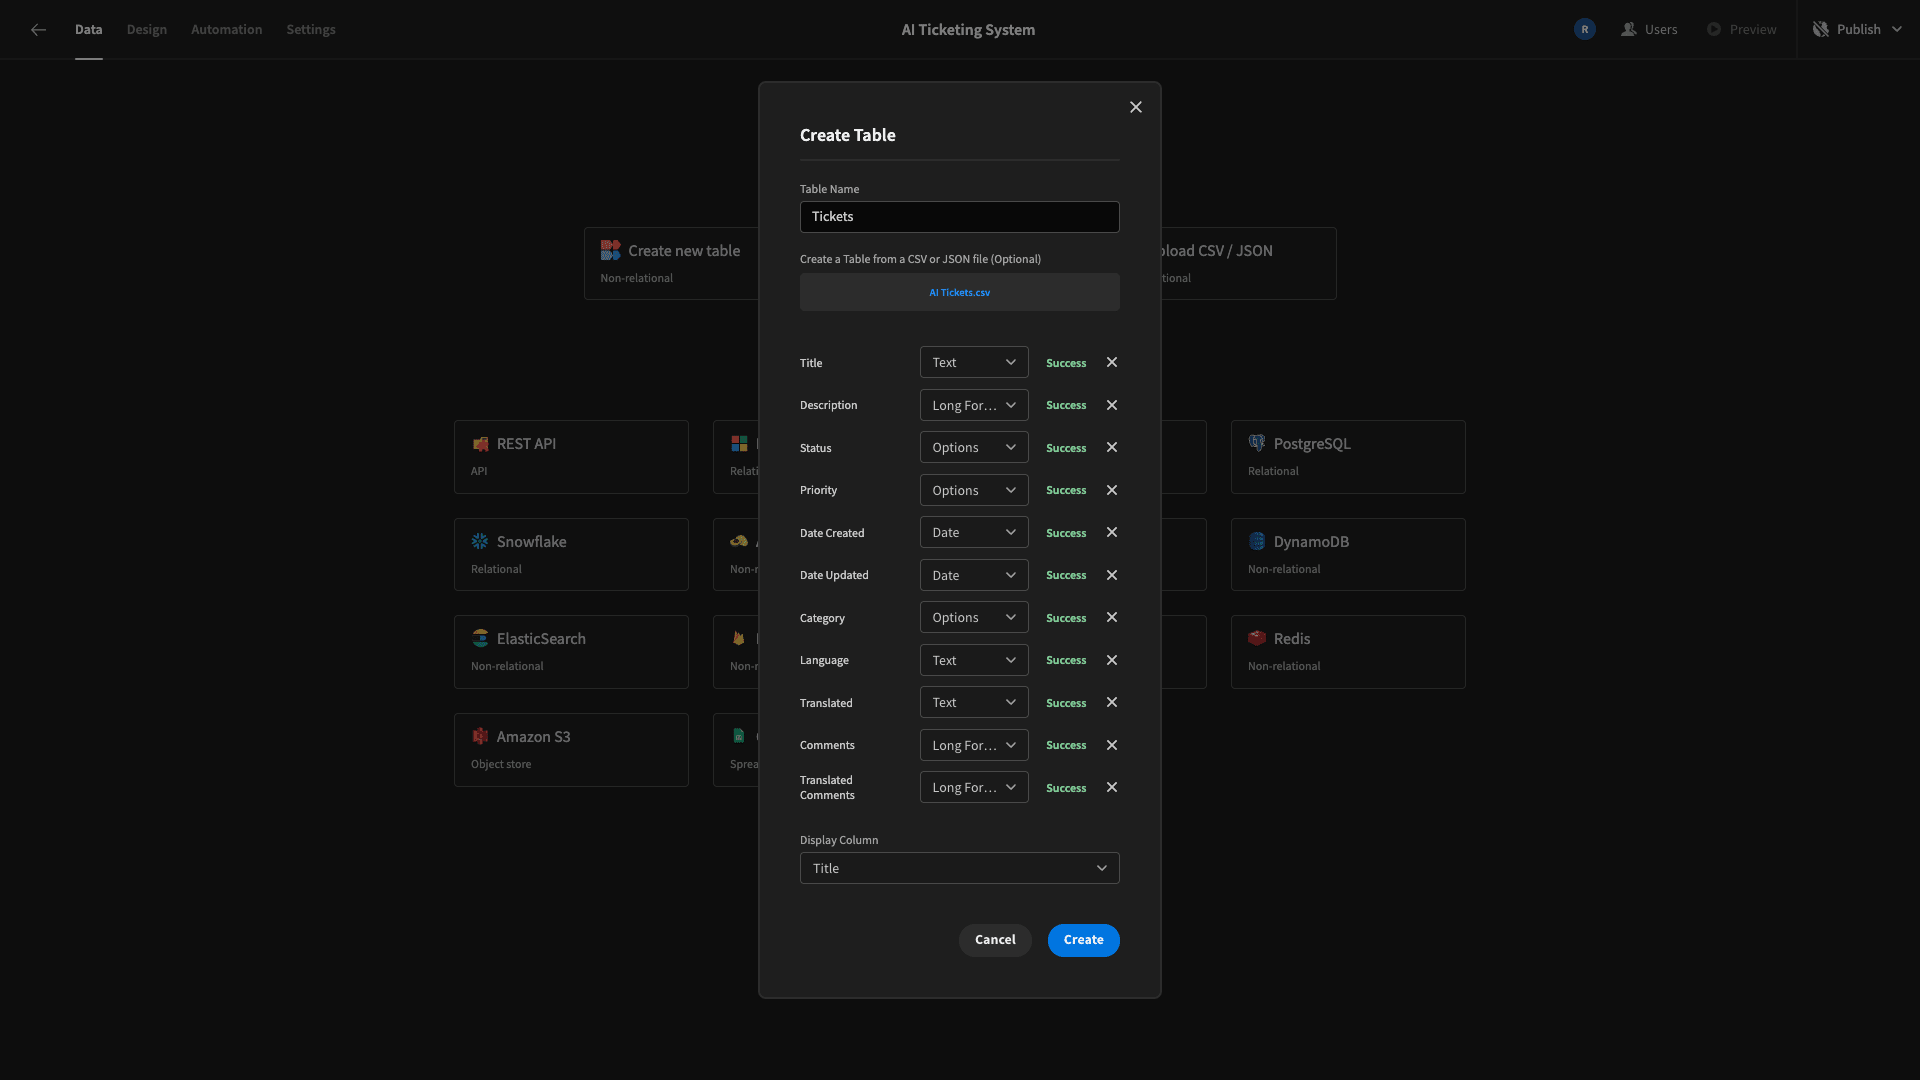Remove the Status column with its X icon
Screen dimensions: 1920x1080
[1111, 447]
